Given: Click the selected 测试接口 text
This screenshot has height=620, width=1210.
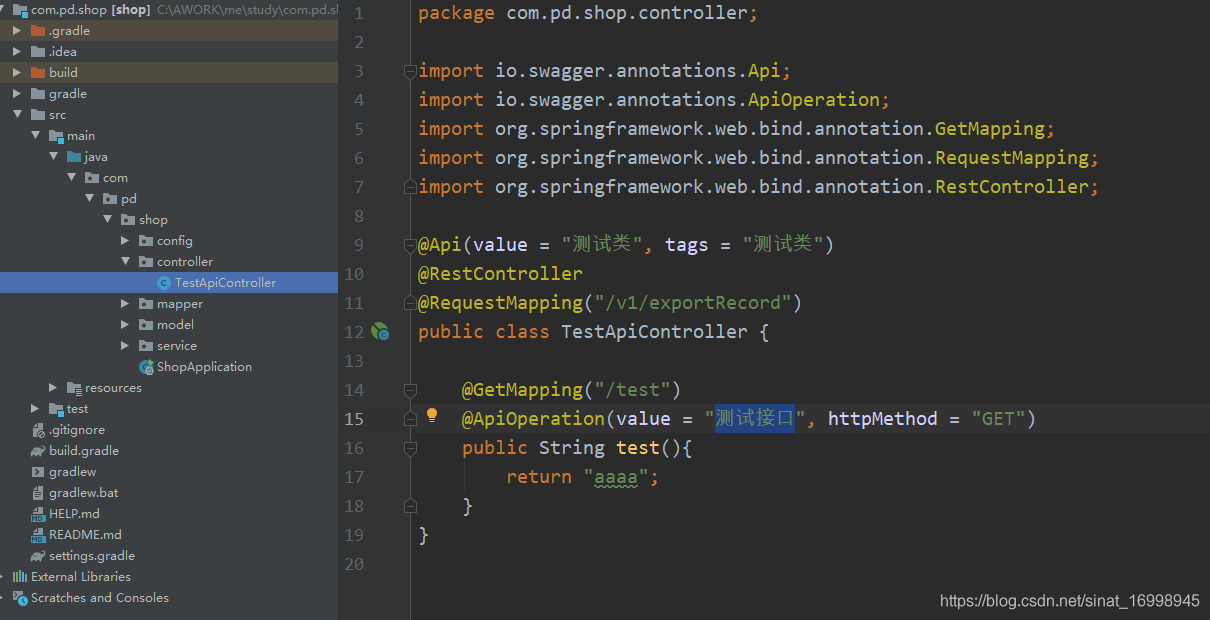Looking at the screenshot, I should click(755, 418).
